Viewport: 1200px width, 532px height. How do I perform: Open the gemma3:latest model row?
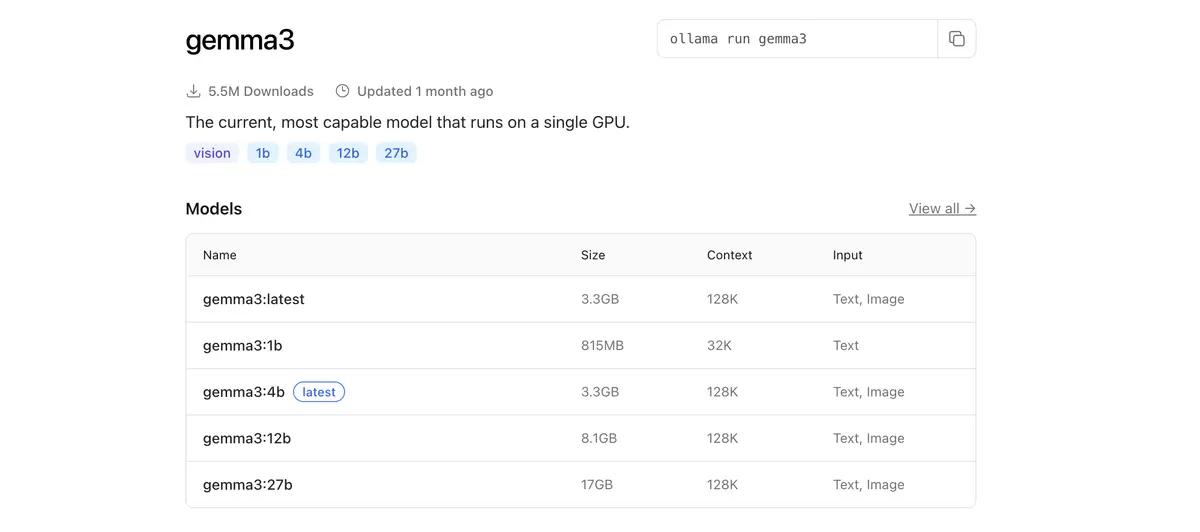(254, 299)
